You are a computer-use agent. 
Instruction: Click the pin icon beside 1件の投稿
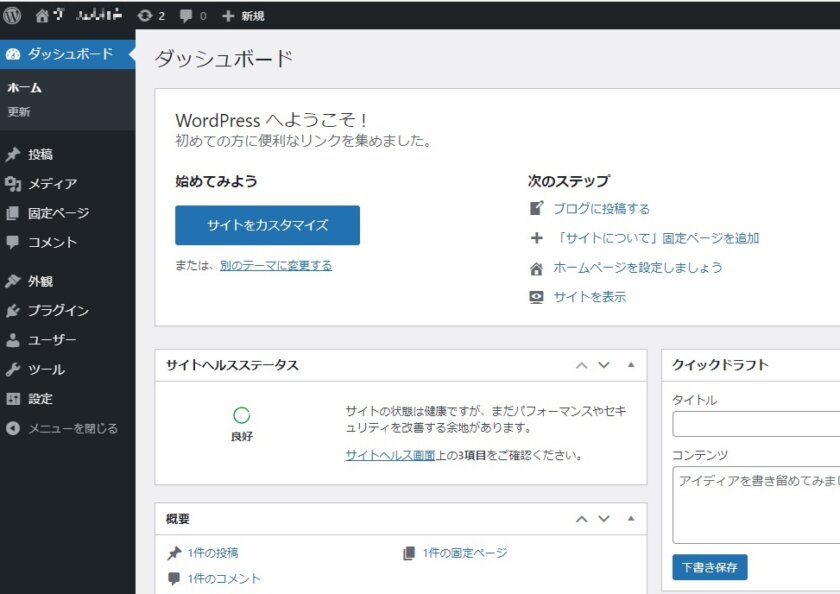[x=174, y=553]
